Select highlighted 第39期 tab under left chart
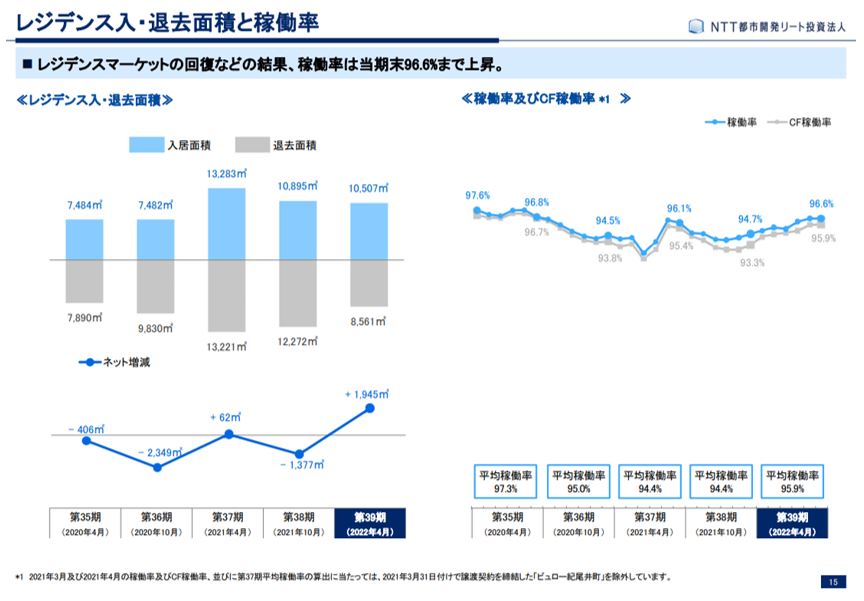864x601 pixels. (x=369, y=523)
